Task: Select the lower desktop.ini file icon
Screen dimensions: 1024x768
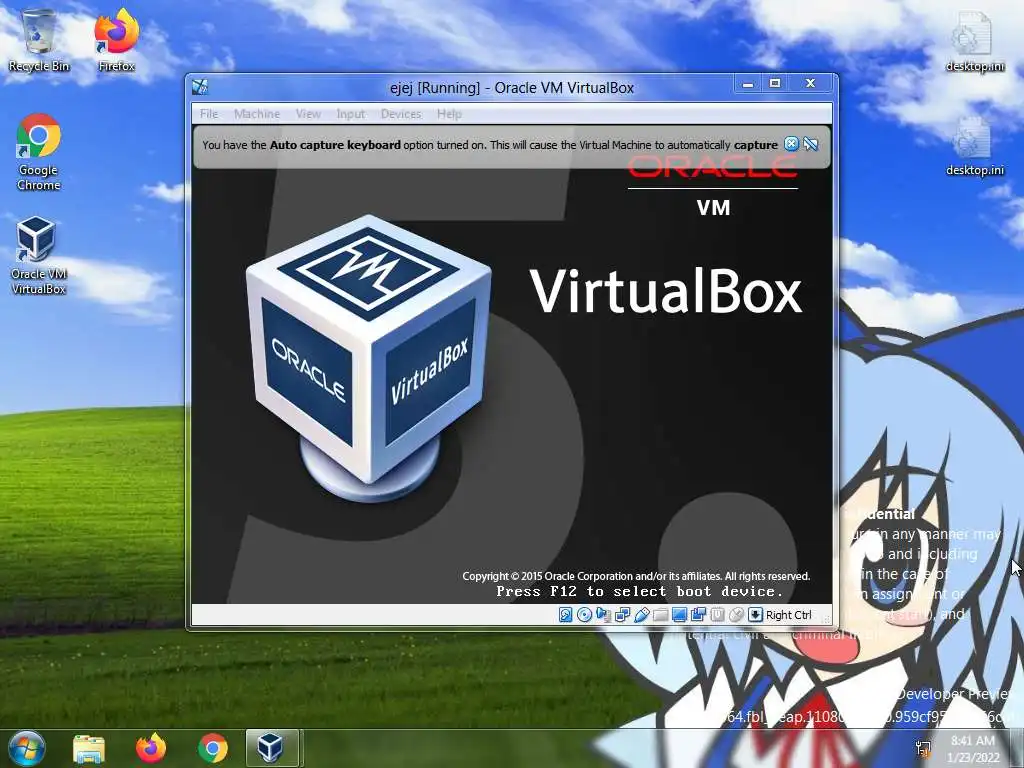Action: (x=975, y=146)
